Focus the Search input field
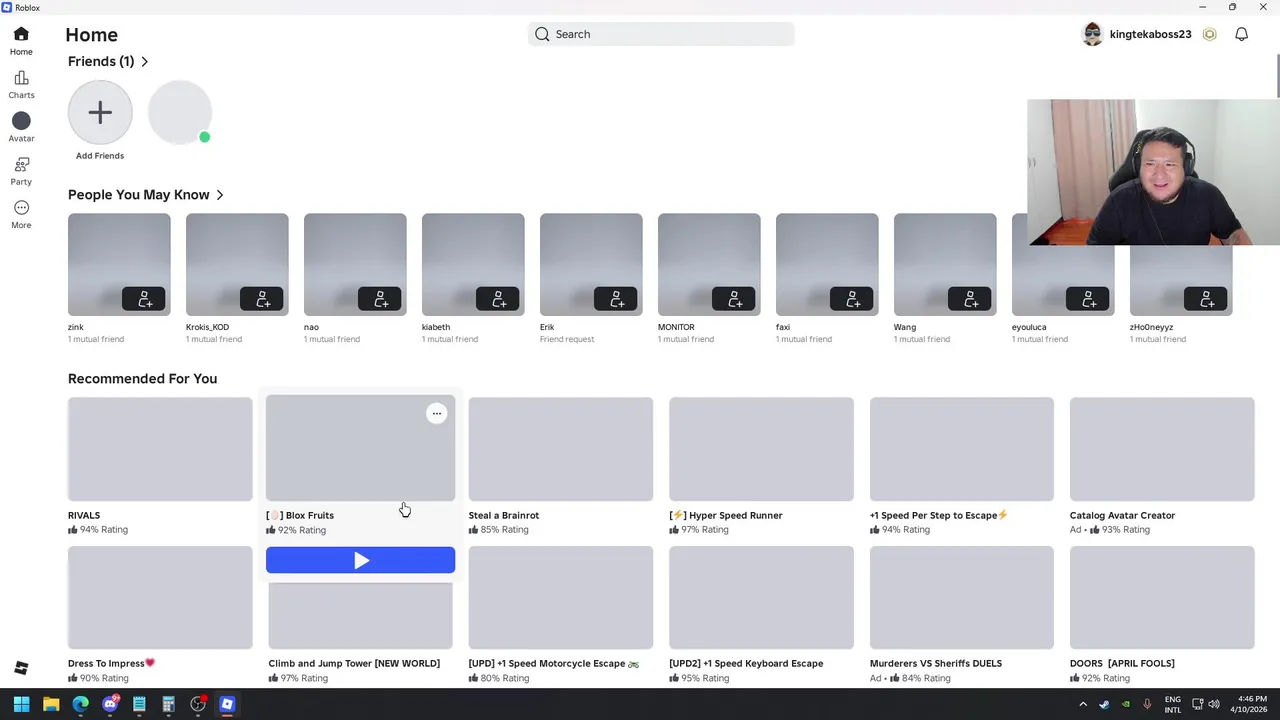Viewport: 1280px width, 720px height. click(x=661, y=34)
